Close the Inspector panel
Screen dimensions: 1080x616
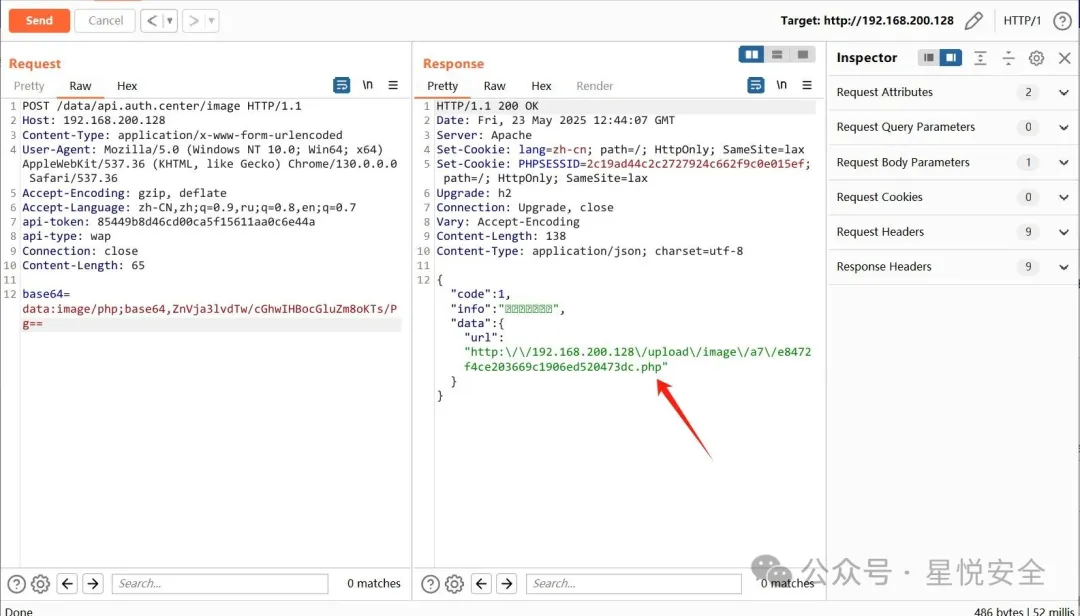pos(1065,58)
